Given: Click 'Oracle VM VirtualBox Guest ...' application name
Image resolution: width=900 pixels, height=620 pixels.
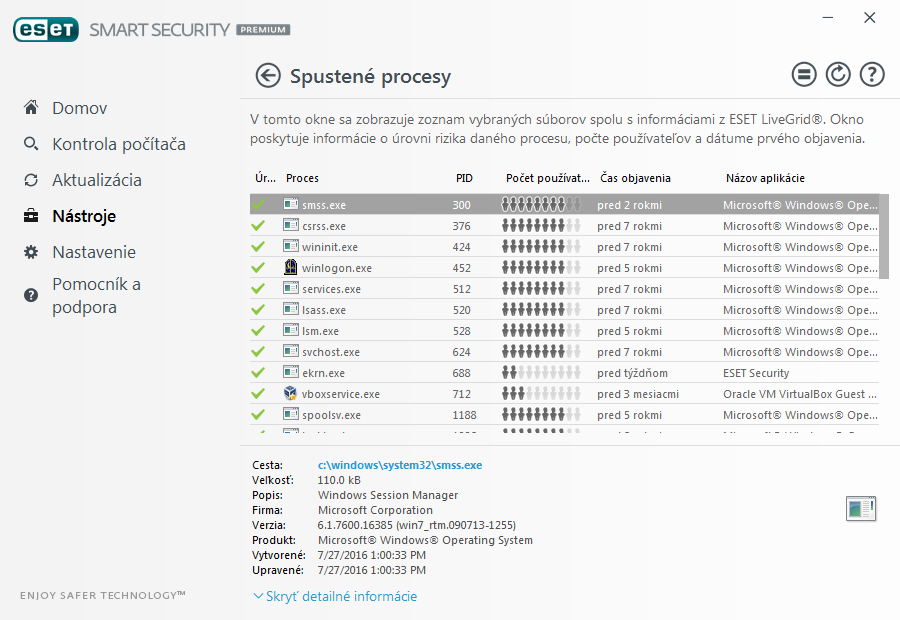Looking at the screenshot, I should (800, 394).
